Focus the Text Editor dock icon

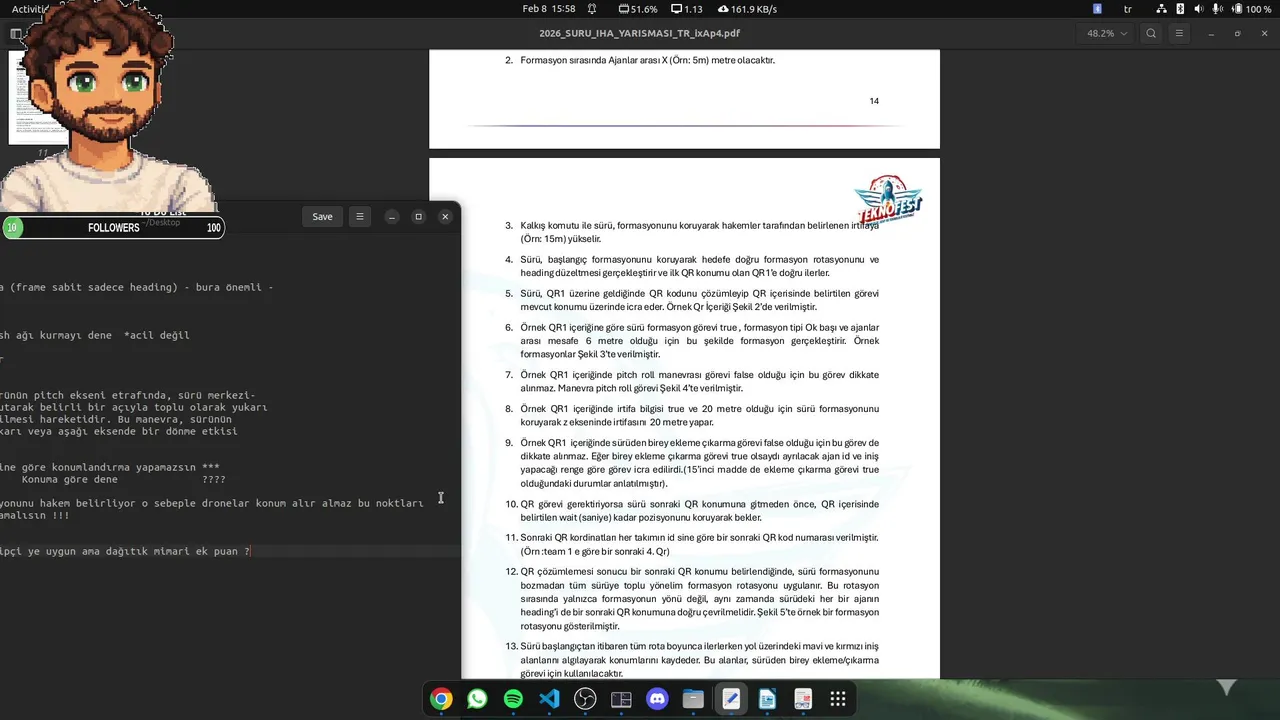click(x=731, y=699)
